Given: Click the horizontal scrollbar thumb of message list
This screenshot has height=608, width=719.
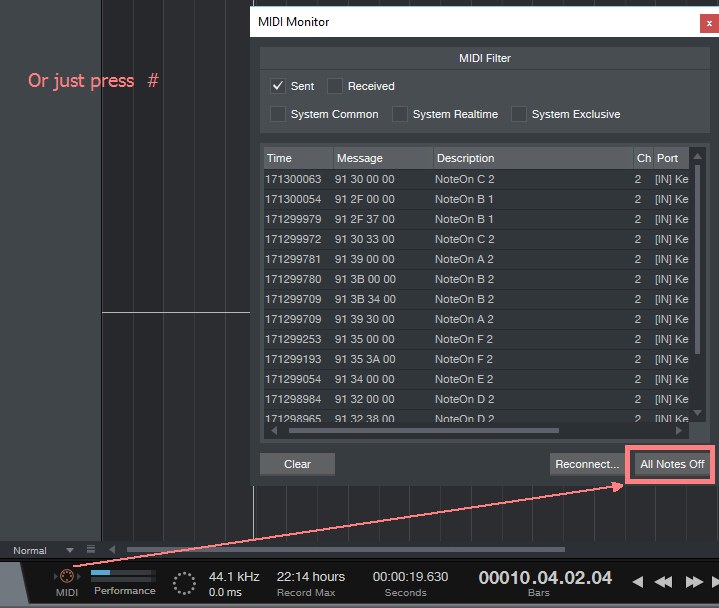Looking at the screenshot, I should (424, 431).
